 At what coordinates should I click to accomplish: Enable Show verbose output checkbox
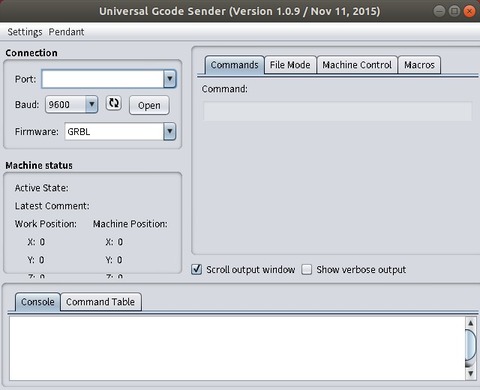pos(307,269)
